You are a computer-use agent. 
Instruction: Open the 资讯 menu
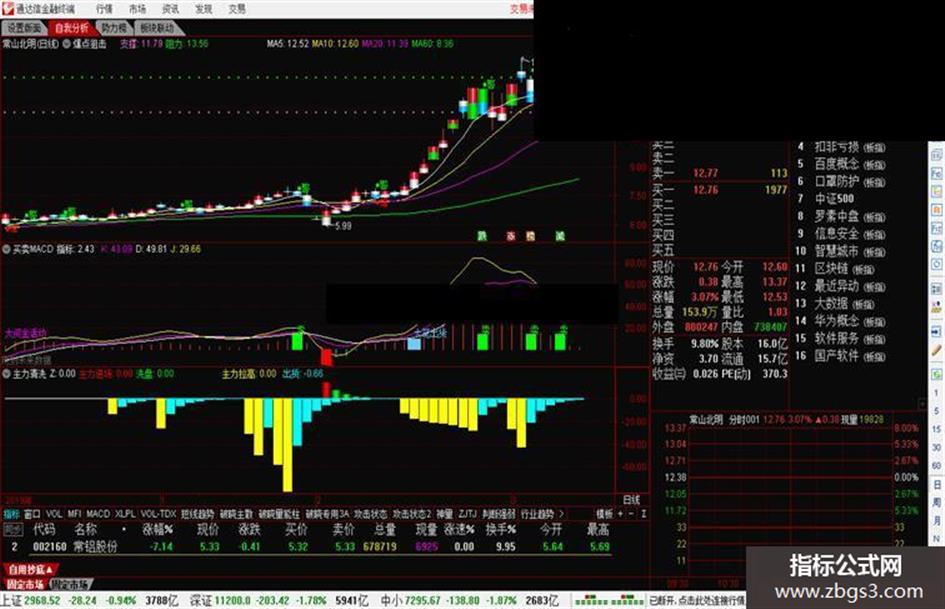pos(171,9)
